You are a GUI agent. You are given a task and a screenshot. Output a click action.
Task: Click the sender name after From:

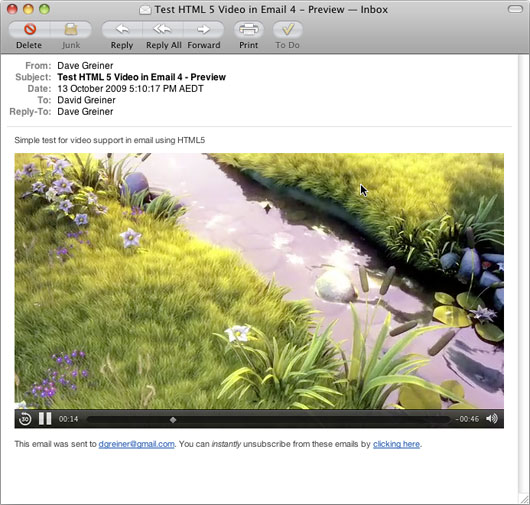coord(85,66)
